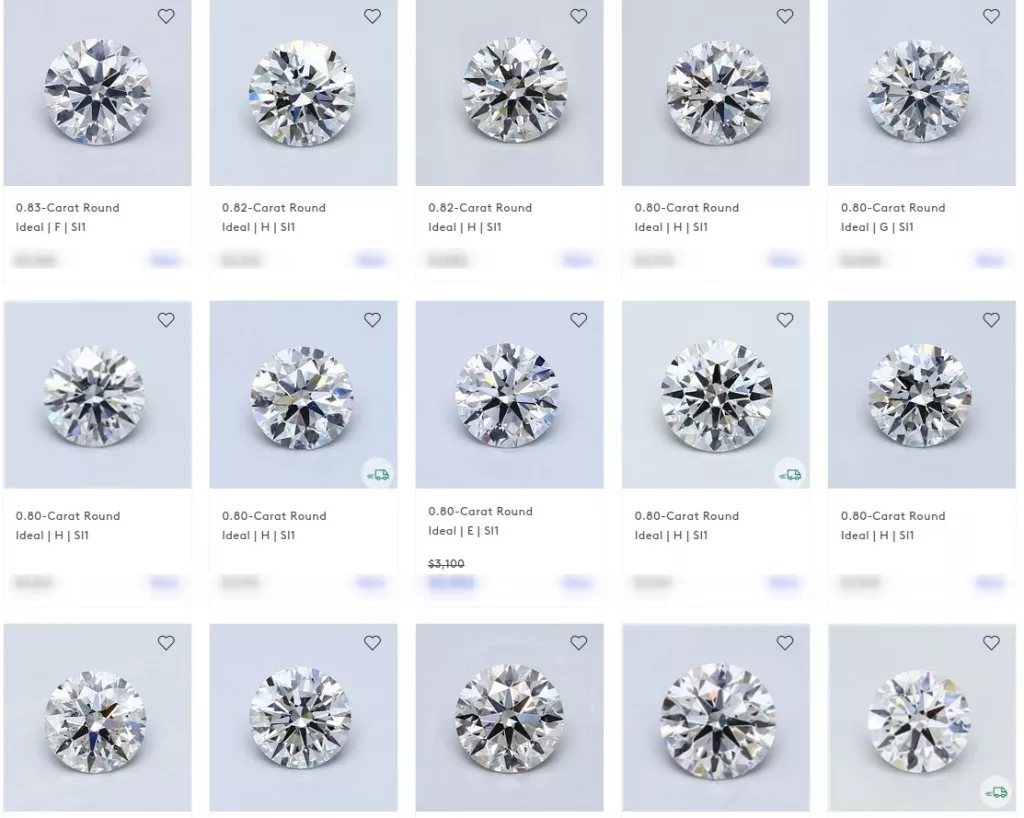Viewport: 1024px width, 818px height.
Task: Click the blurred button under 0.80-Carat G diamond
Action: [x=989, y=260]
